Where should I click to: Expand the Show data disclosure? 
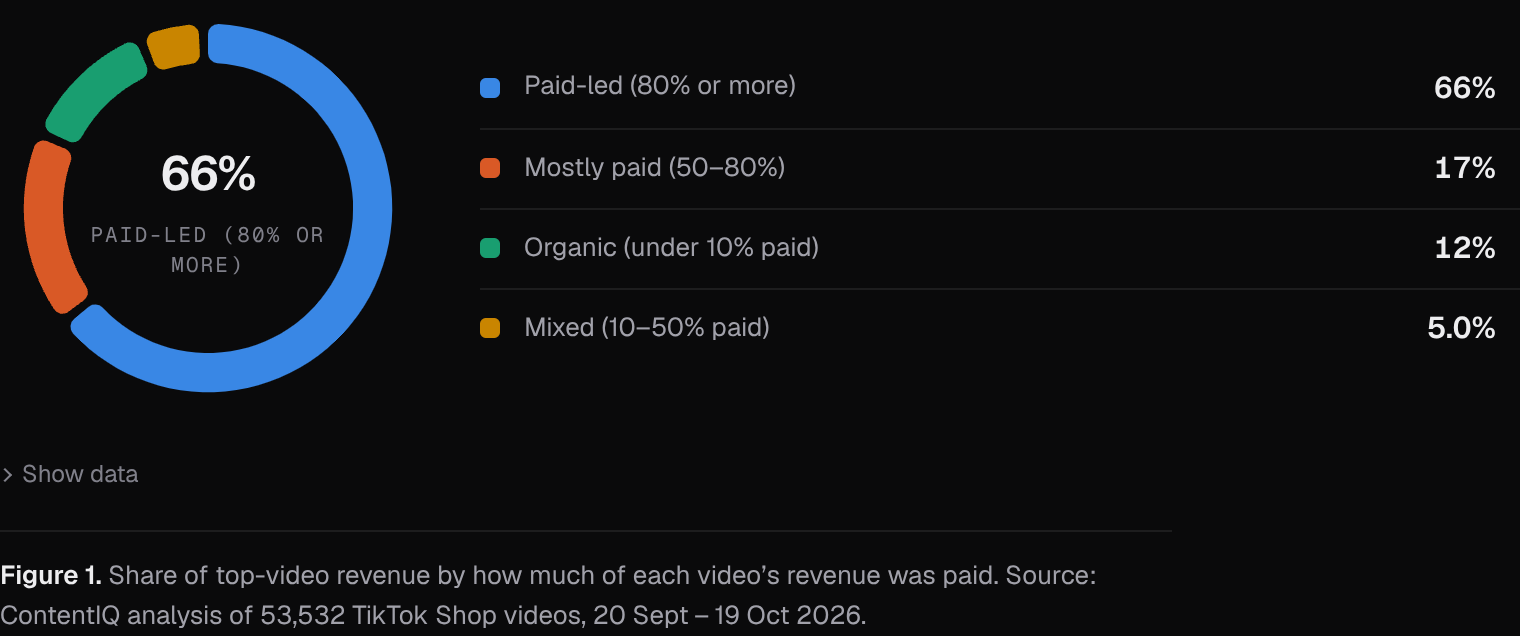coord(70,474)
